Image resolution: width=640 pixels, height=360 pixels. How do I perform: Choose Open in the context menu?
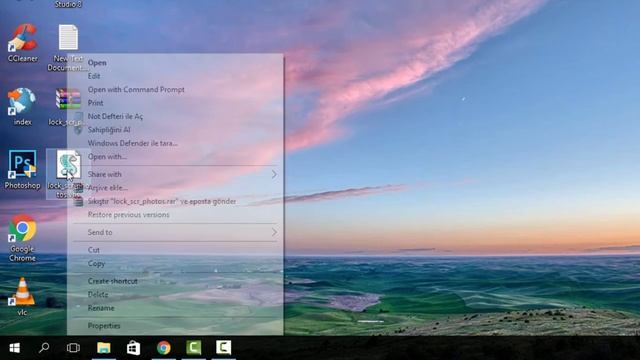[x=97, y=62]
